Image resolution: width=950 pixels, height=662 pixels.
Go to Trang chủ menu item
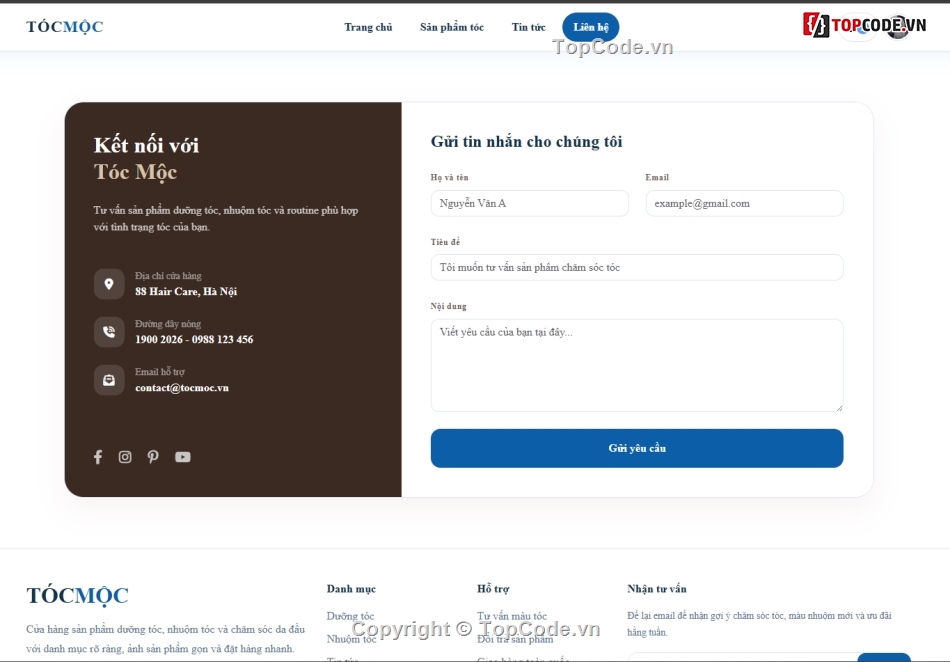(368, 27)
